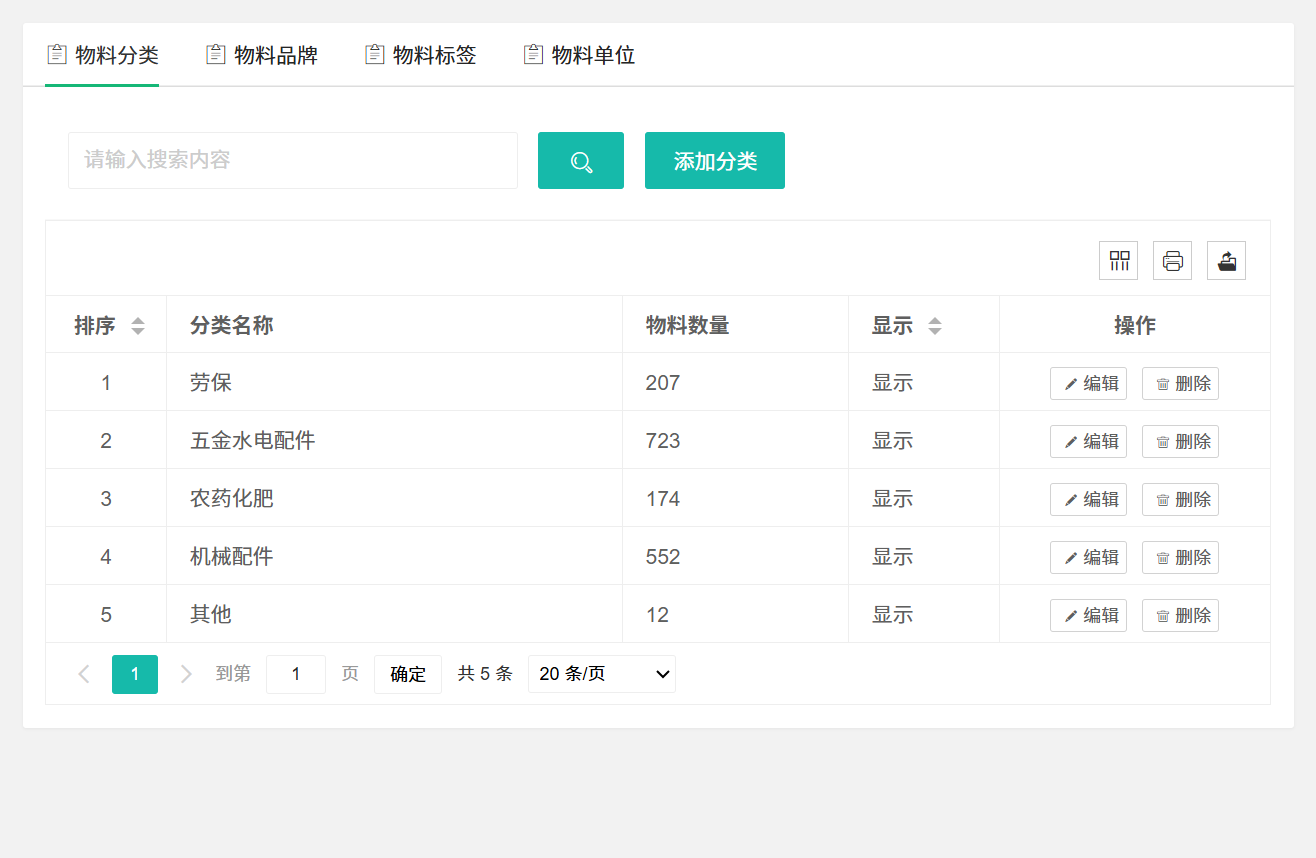The height and width of the screenshot is (858, 1316).
Task: Edit the 机械配件 category
Action: tap(1088, 557)
